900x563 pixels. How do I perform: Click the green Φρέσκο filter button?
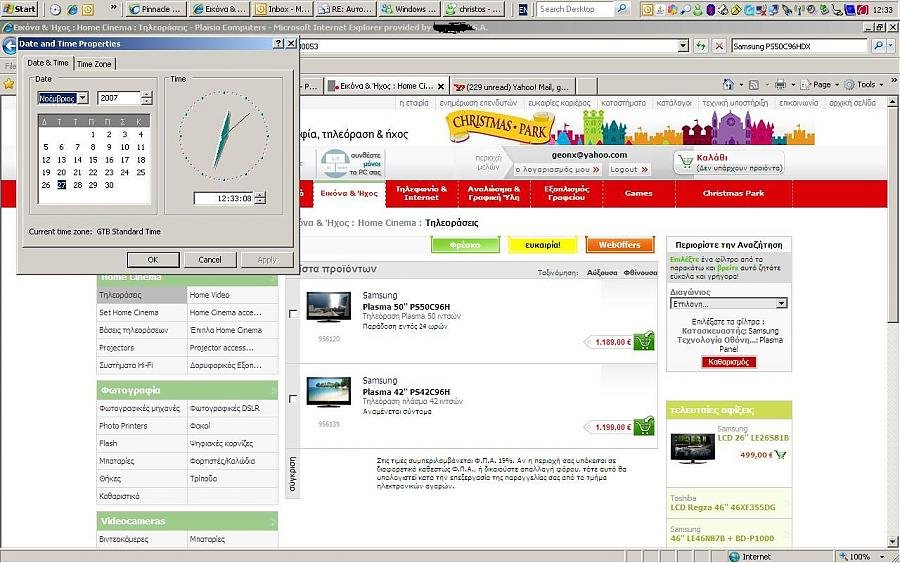(x=465, y=245)
